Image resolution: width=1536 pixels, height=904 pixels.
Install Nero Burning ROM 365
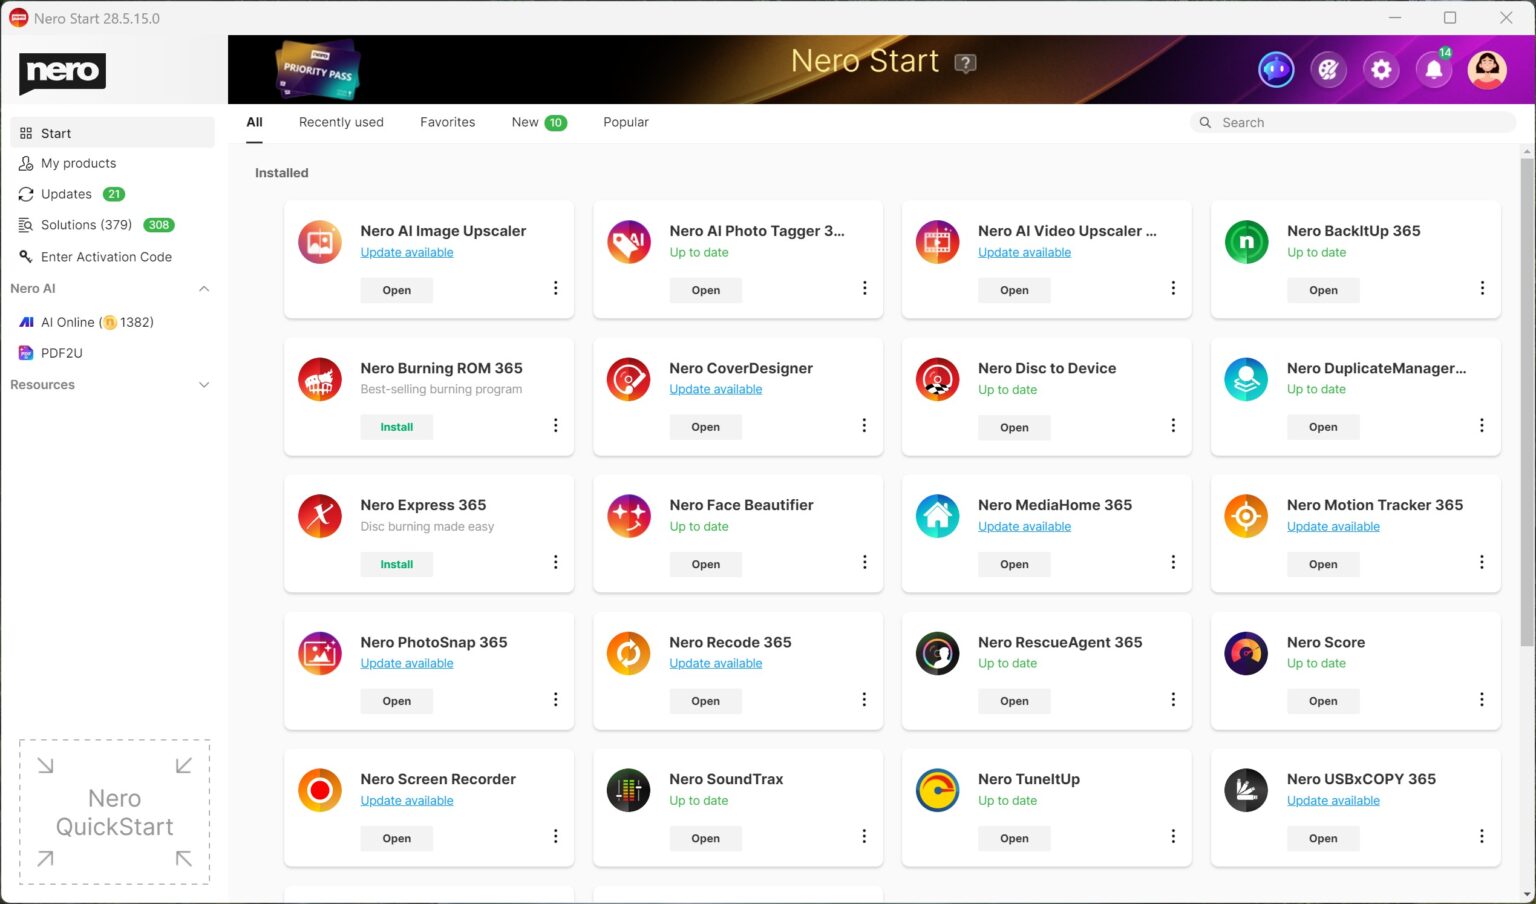coord(396,426)
